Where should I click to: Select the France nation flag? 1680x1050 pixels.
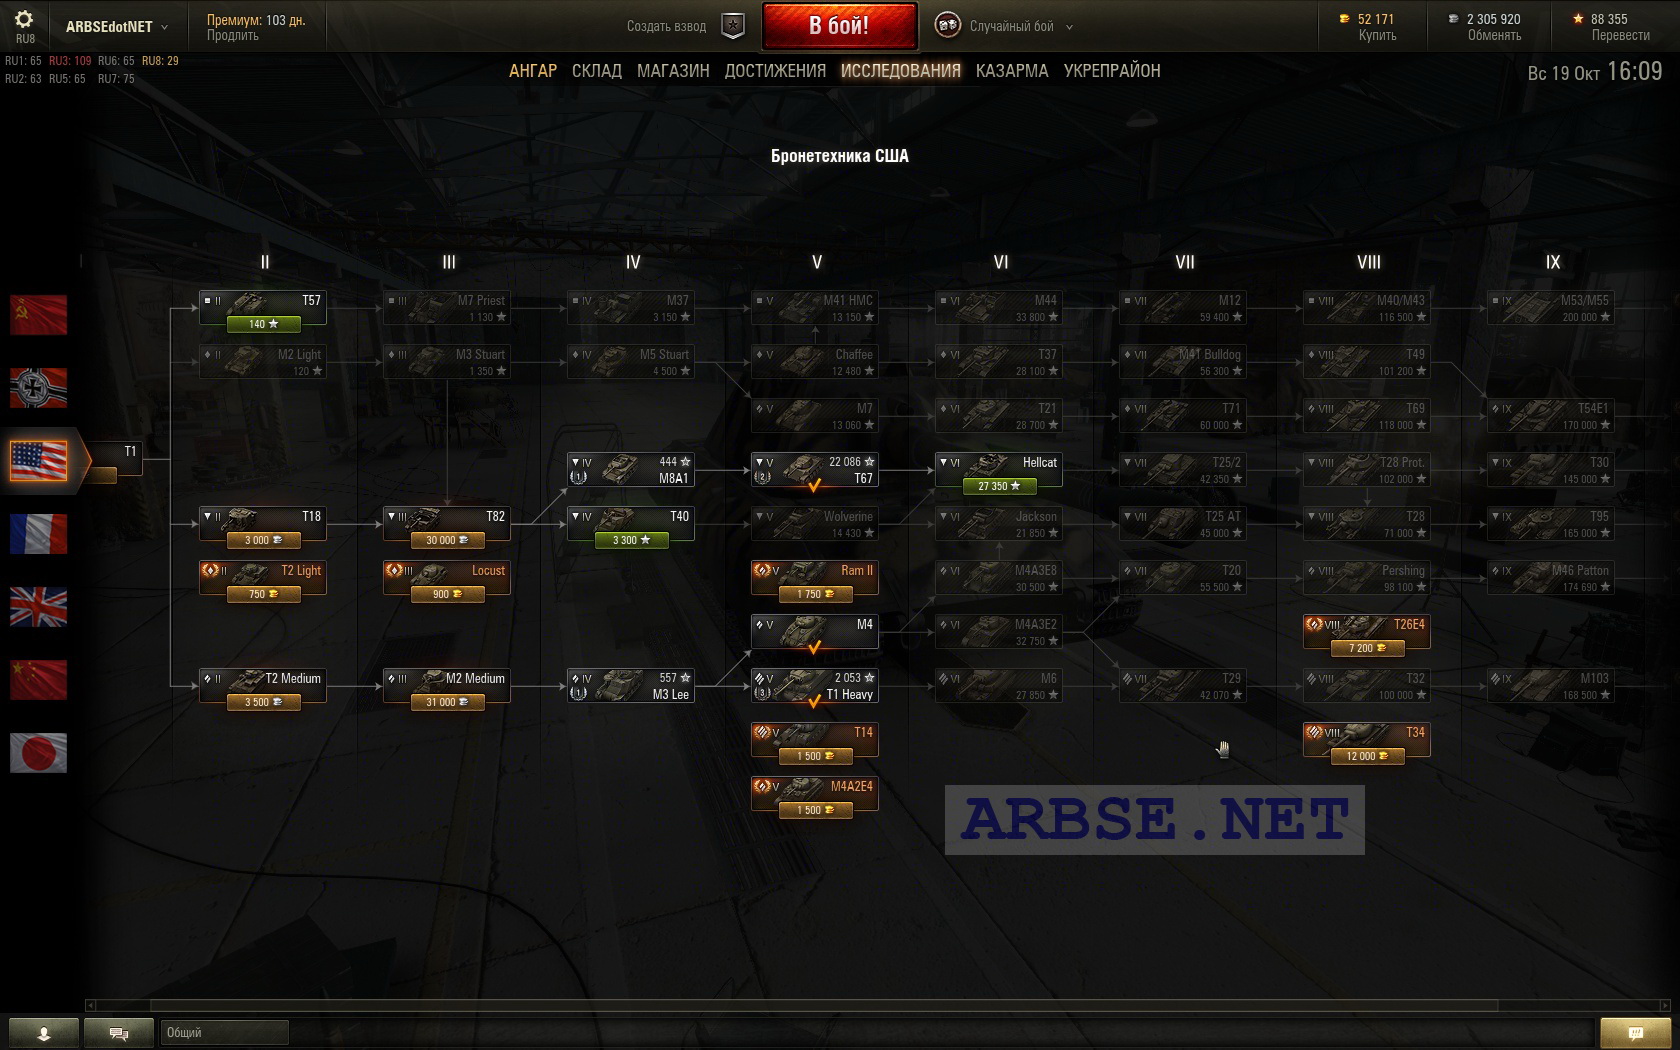point(38,534)
